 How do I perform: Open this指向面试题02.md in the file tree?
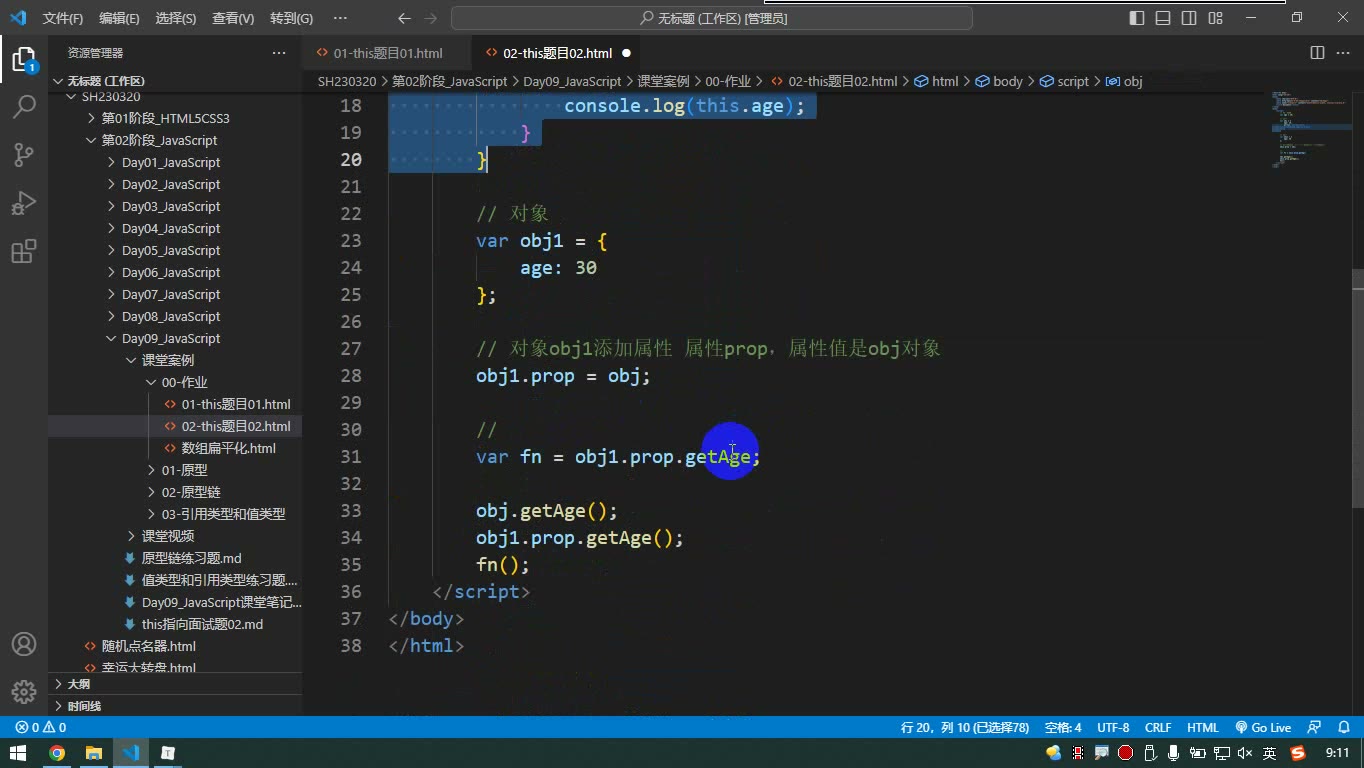[202, 624]
